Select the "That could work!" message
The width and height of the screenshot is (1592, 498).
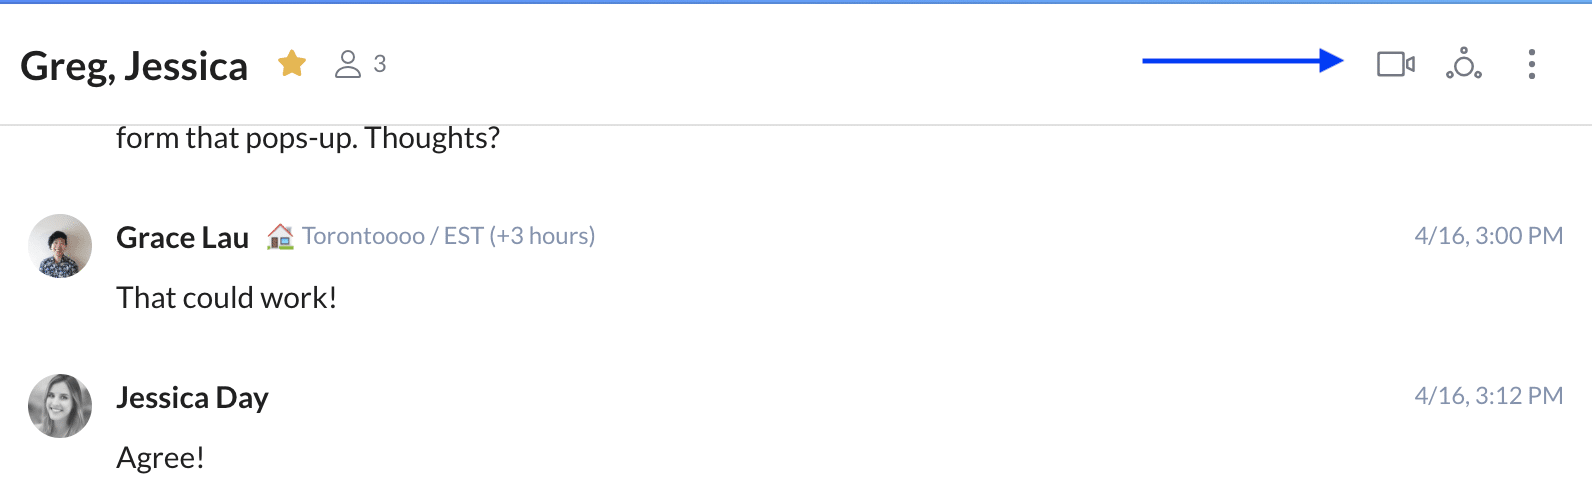pyautogui.click(x=227, y=297)
